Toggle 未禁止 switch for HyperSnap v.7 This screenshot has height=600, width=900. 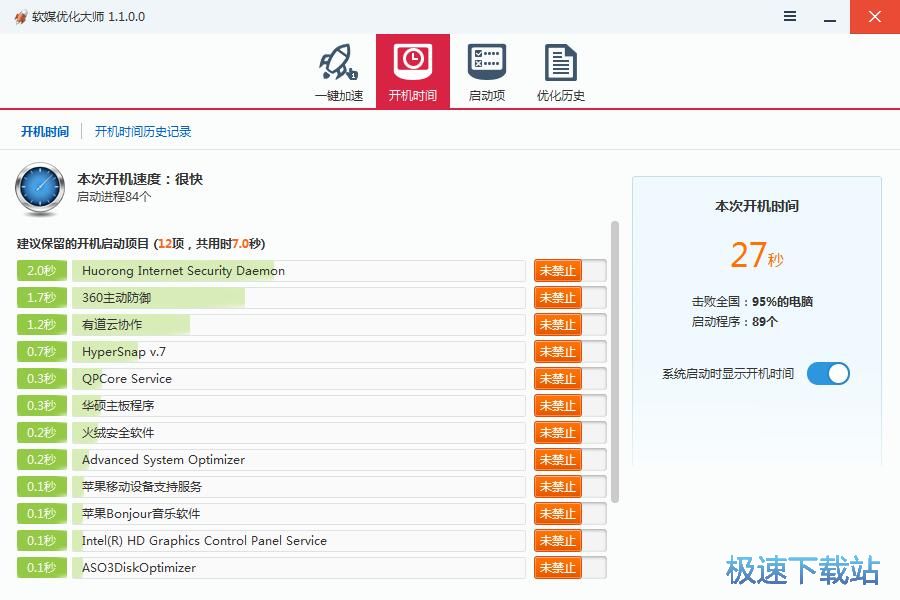[x=570, y=351]
